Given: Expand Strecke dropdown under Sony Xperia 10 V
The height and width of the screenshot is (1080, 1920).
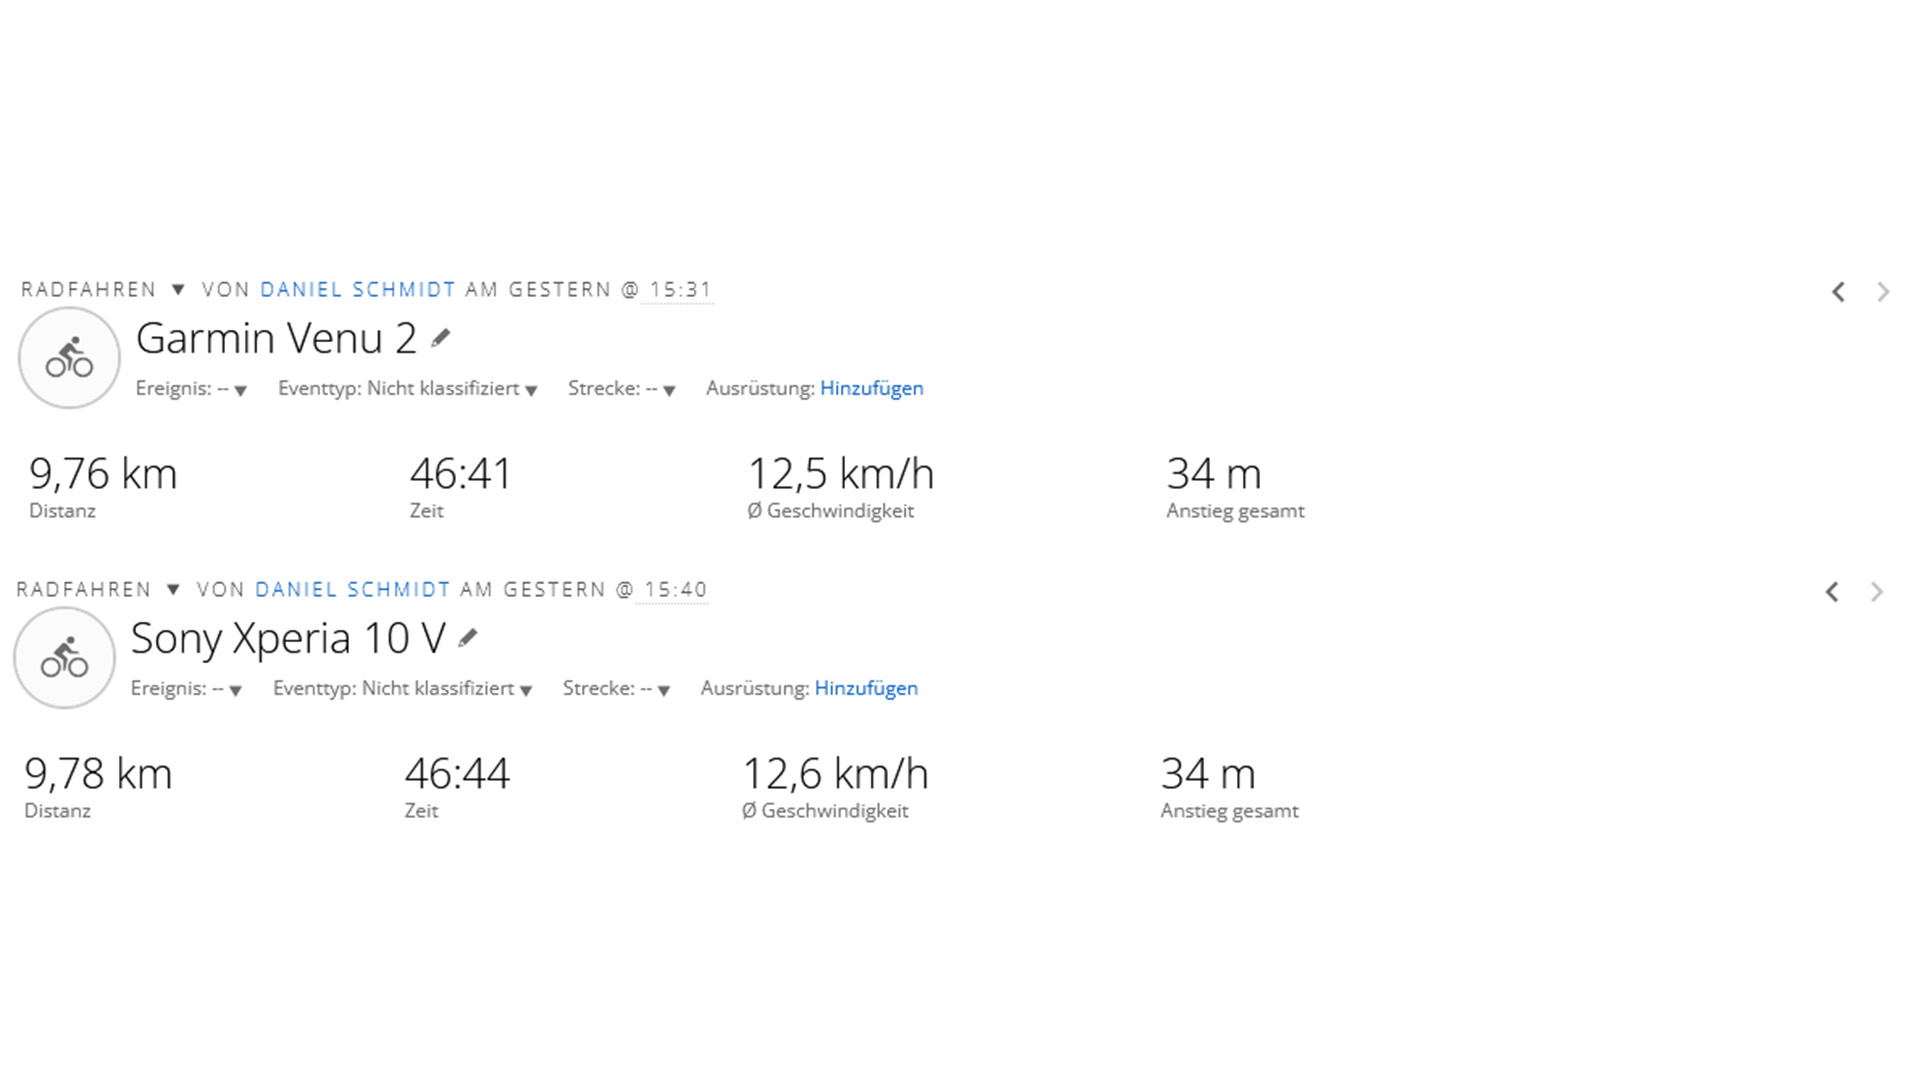Looking at the screenshot, I should pyautogui.click(x=616, y=689).
